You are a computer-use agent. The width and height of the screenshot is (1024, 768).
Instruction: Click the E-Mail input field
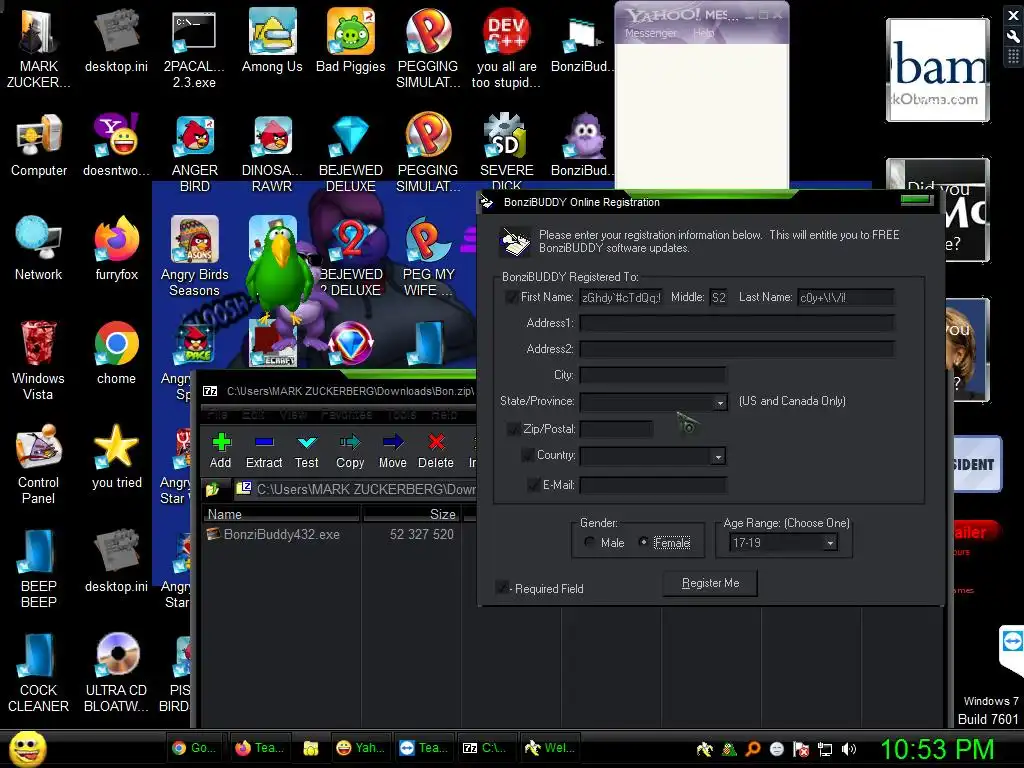652,485
